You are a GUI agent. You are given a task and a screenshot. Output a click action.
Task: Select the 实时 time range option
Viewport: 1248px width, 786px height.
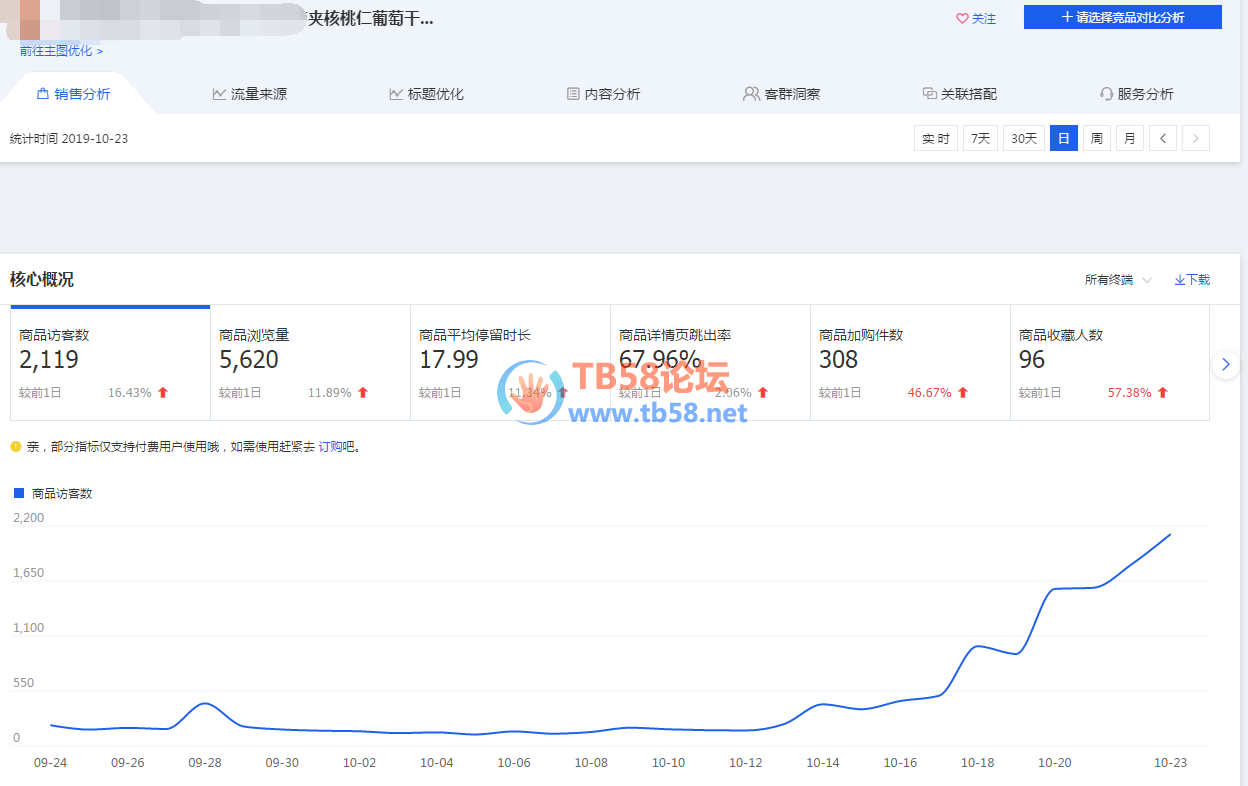pos(936,138)
